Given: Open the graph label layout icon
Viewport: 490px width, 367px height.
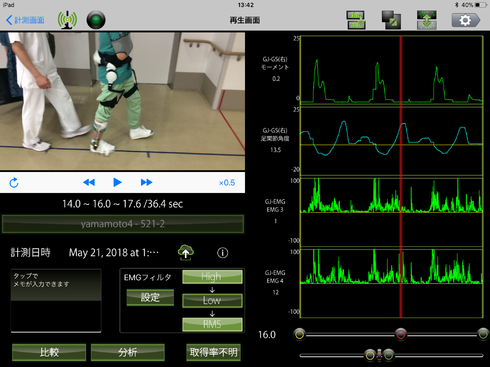Looking at the screenshot, I should point(356,20).
